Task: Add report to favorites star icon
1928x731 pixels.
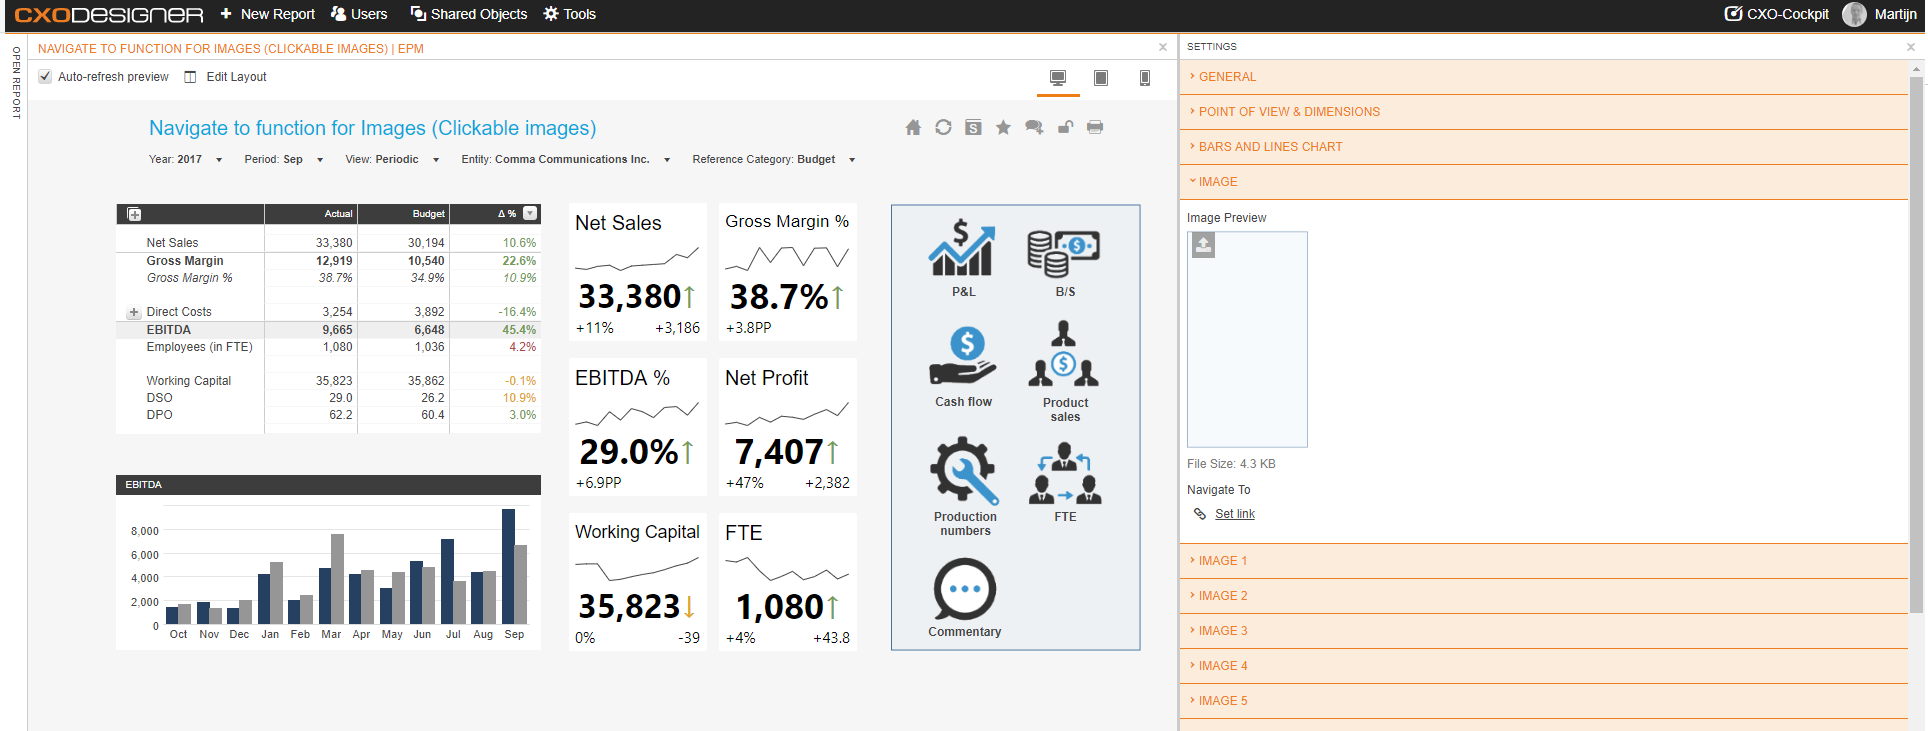Action: 1003,127
